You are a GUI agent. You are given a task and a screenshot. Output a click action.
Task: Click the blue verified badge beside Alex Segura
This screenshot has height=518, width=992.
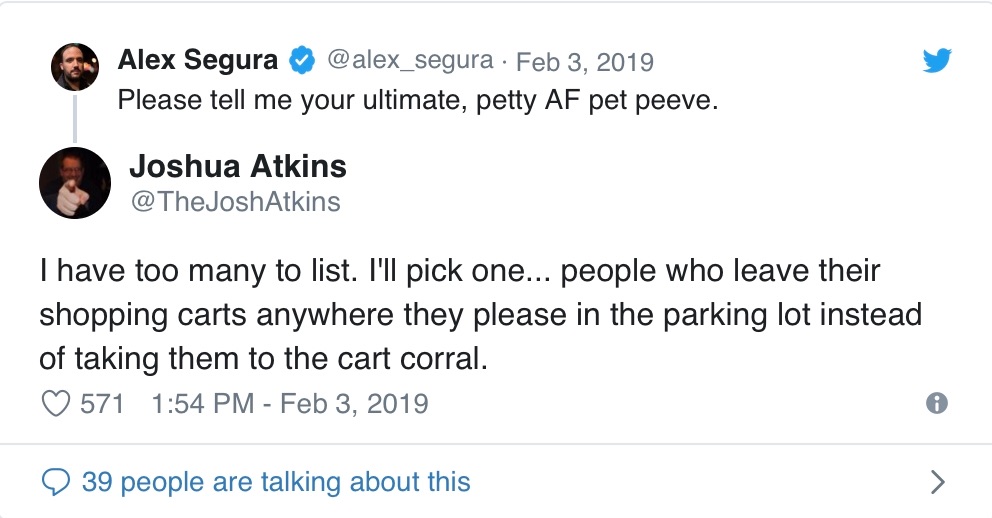point(301,61)
